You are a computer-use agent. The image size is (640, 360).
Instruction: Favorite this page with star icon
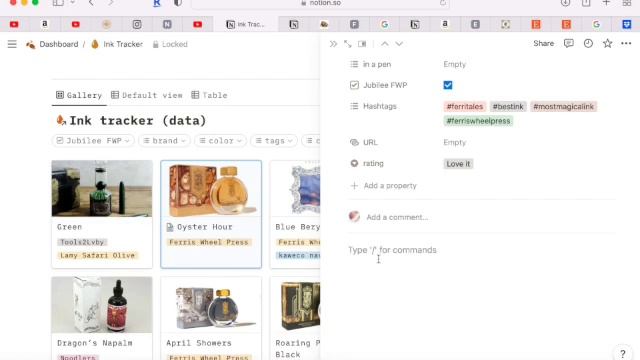click(x=607, y=43)
